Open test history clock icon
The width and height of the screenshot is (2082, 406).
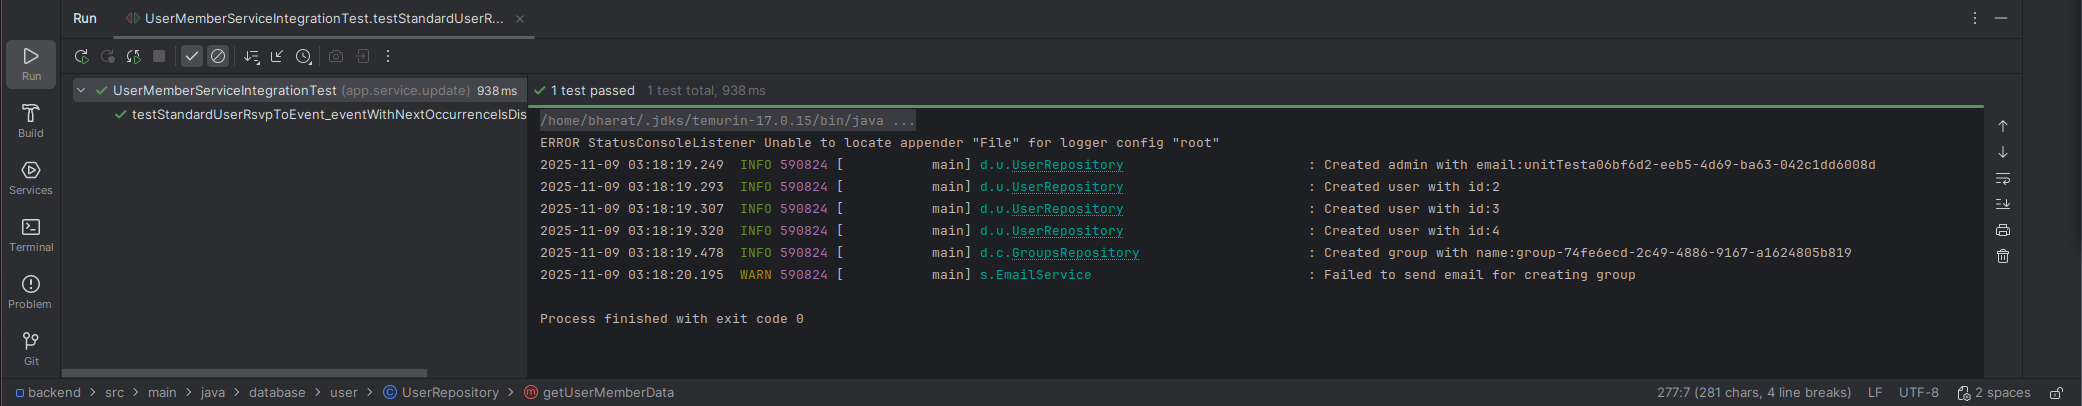coord(303,57)
